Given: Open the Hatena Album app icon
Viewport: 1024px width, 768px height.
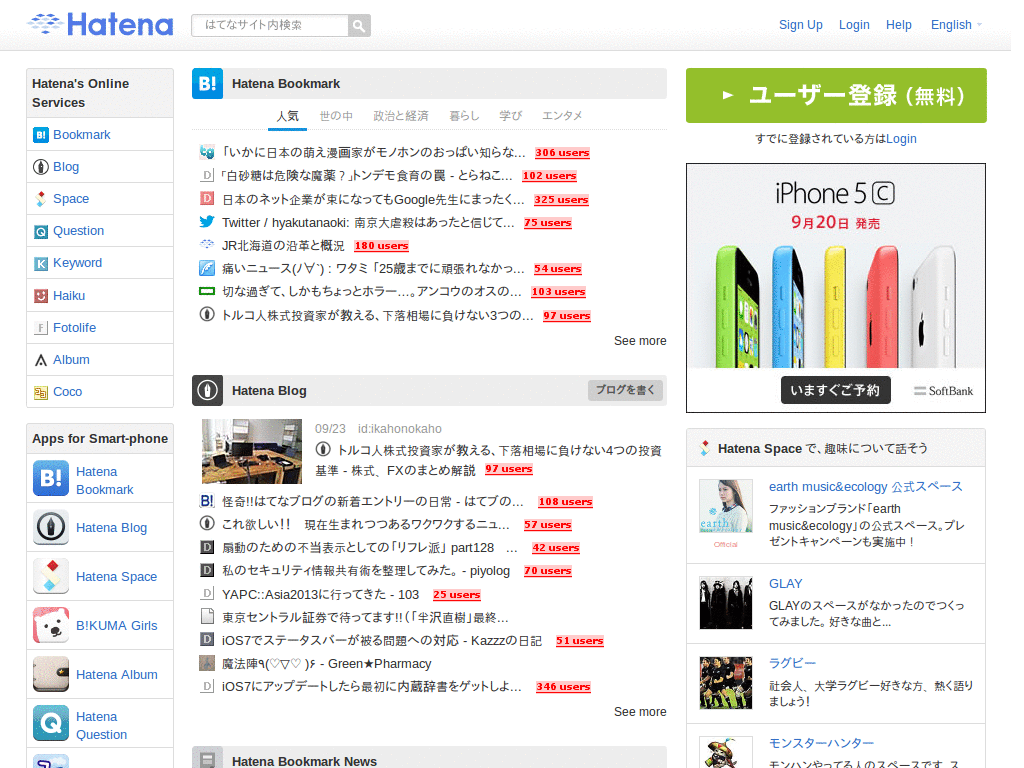Looking at the screenshot, I should coord(51,674).
